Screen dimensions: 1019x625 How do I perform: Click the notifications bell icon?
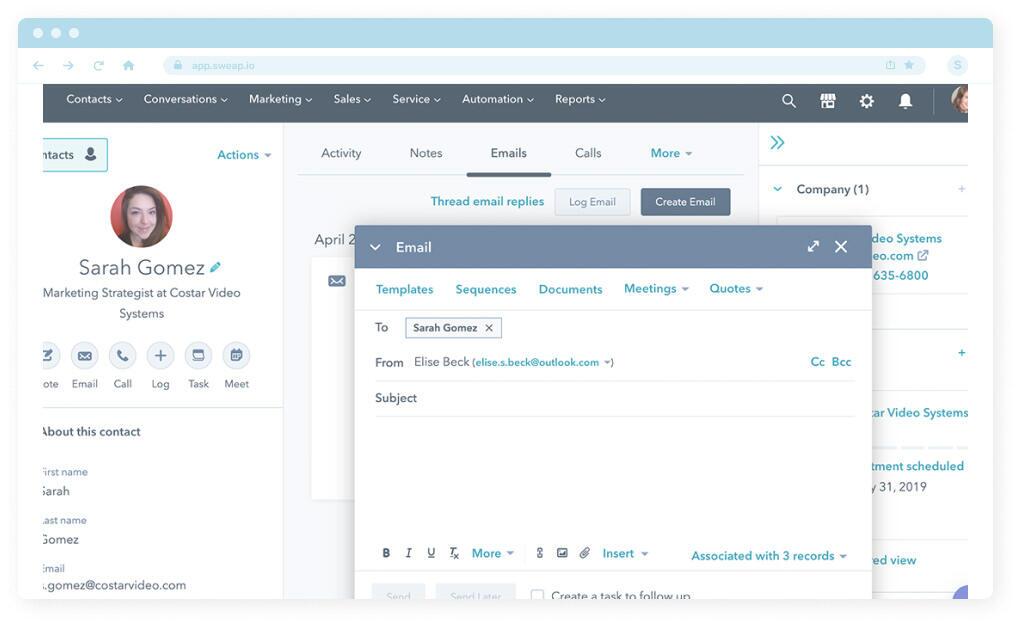(x=905, y=101)
